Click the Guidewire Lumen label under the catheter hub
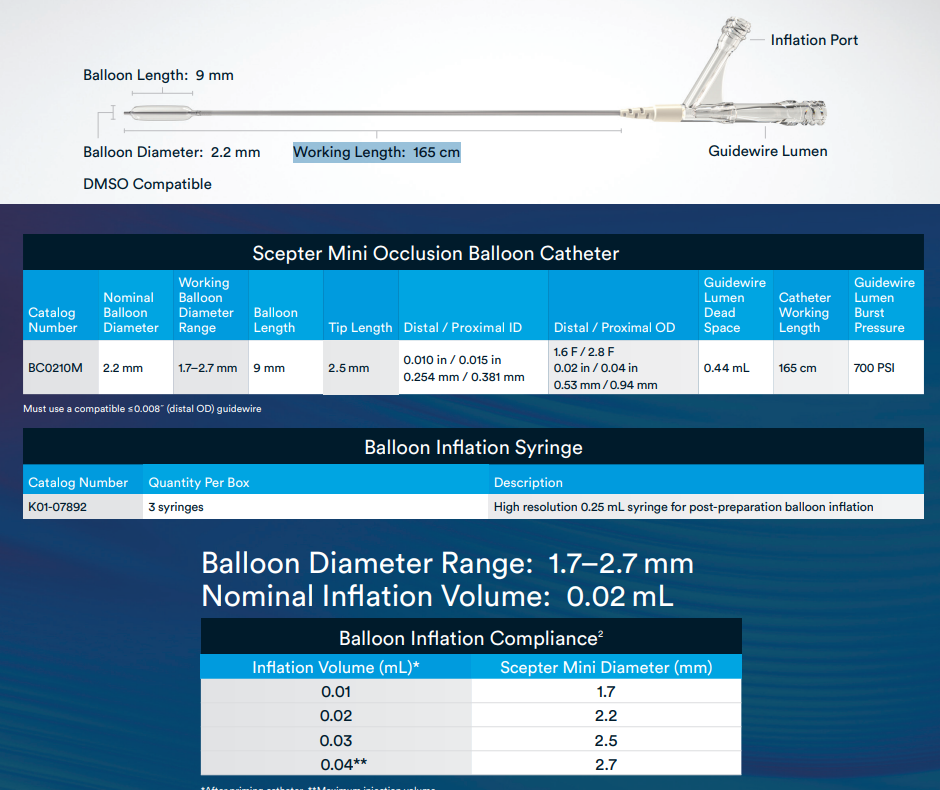 [767, 151]
